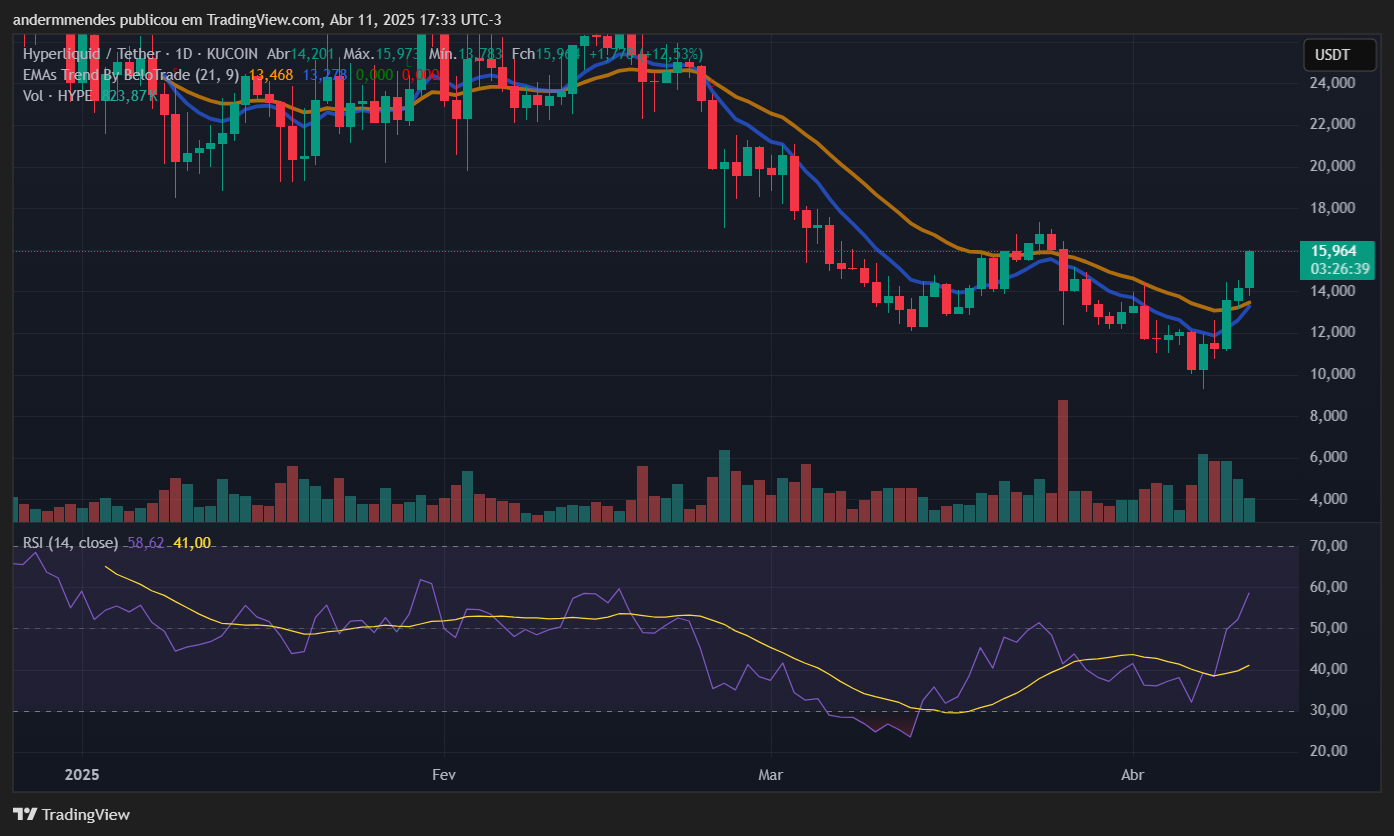Click the 15,964 current price label
1394x836 pixels.
pos(1334,251)
